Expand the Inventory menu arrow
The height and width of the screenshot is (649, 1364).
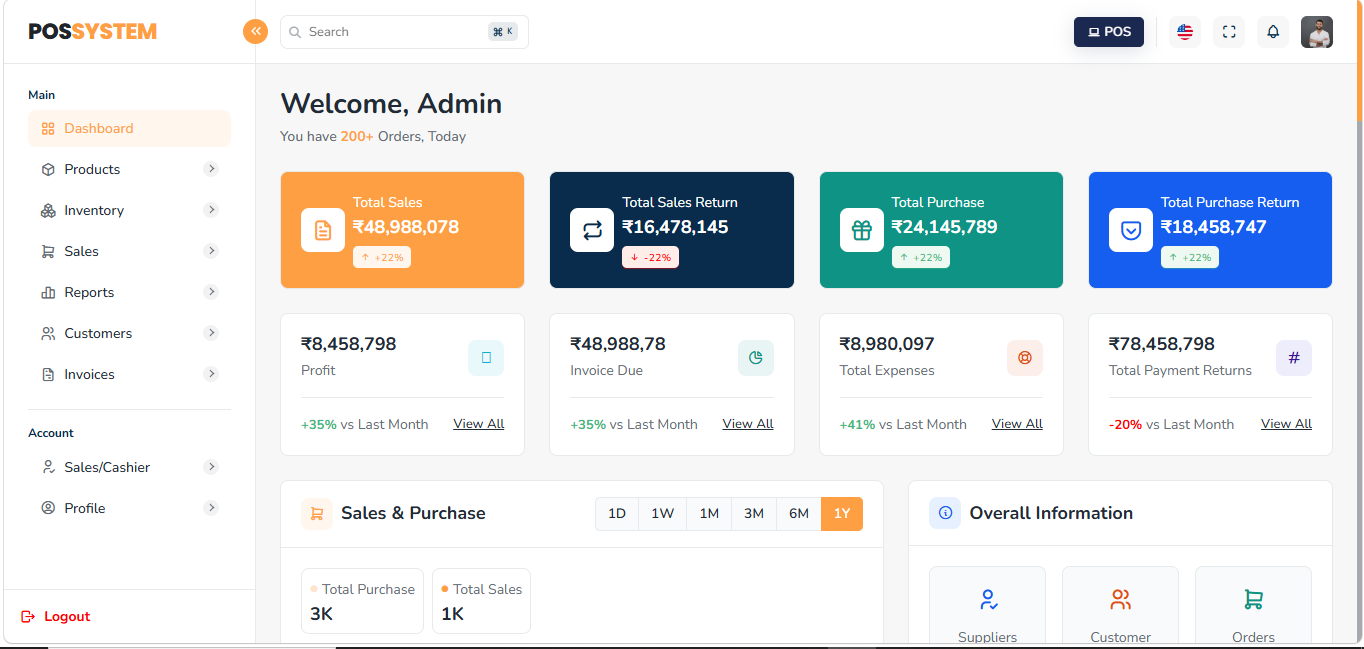[211, 210]
